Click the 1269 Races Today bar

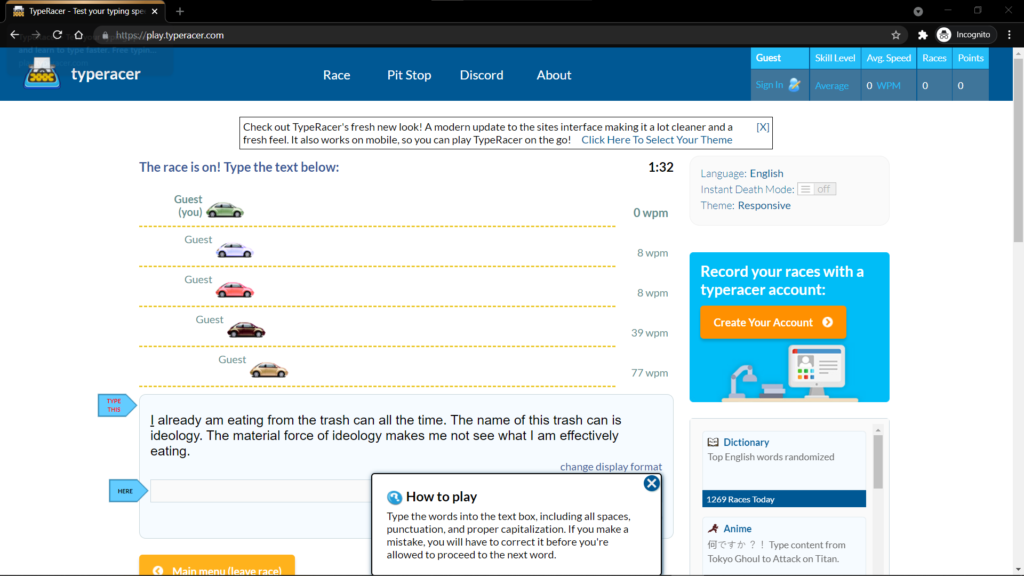tap(784, 499)
